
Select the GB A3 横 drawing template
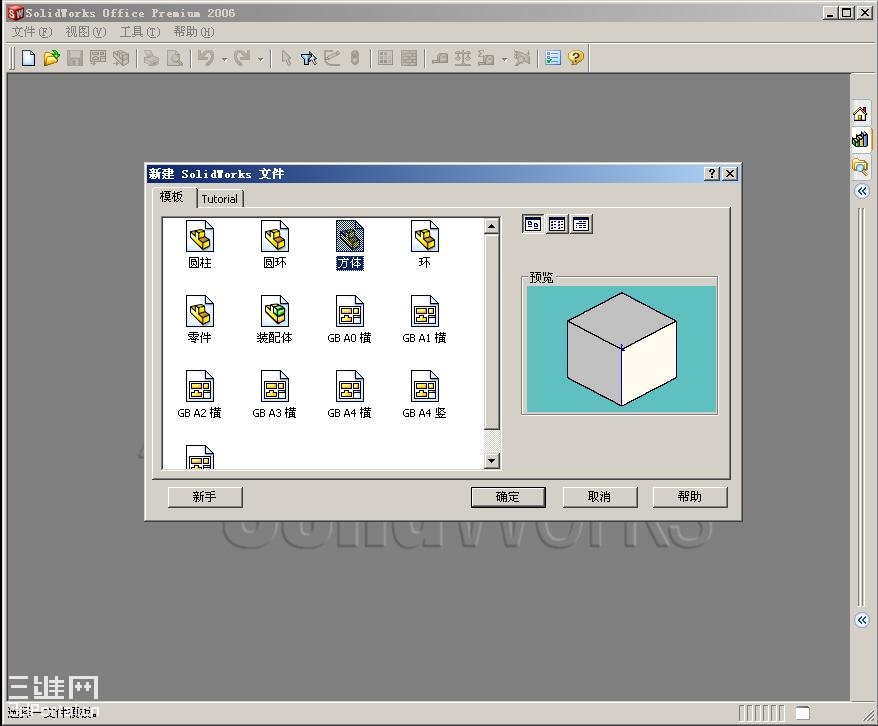(275, 395)
